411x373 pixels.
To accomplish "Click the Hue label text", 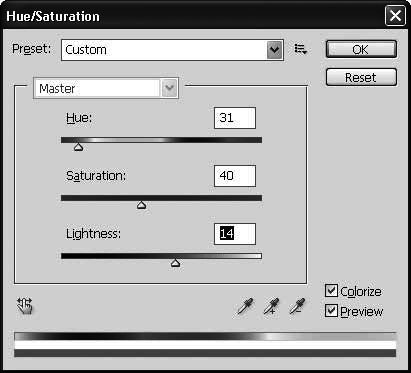I will coord(79,118).
